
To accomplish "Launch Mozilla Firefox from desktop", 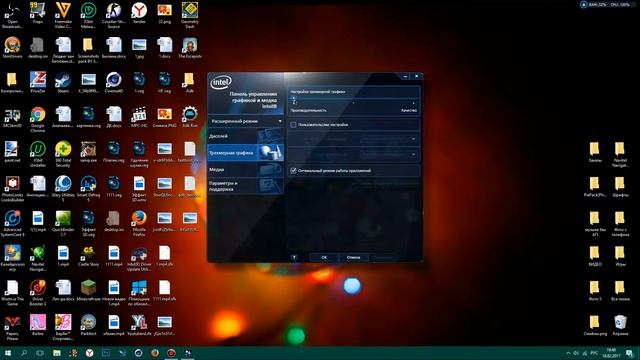I will (139, 223).
